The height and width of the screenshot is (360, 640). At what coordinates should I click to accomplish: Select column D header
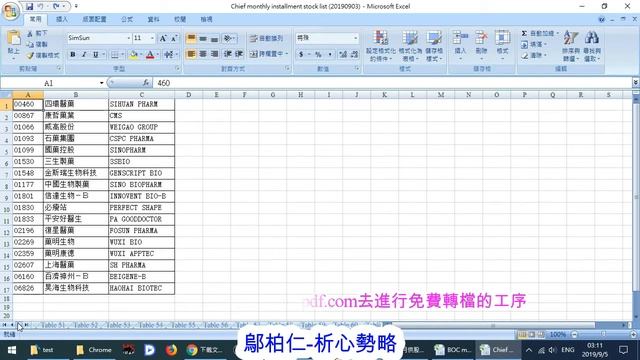click(x=189, y=95)
